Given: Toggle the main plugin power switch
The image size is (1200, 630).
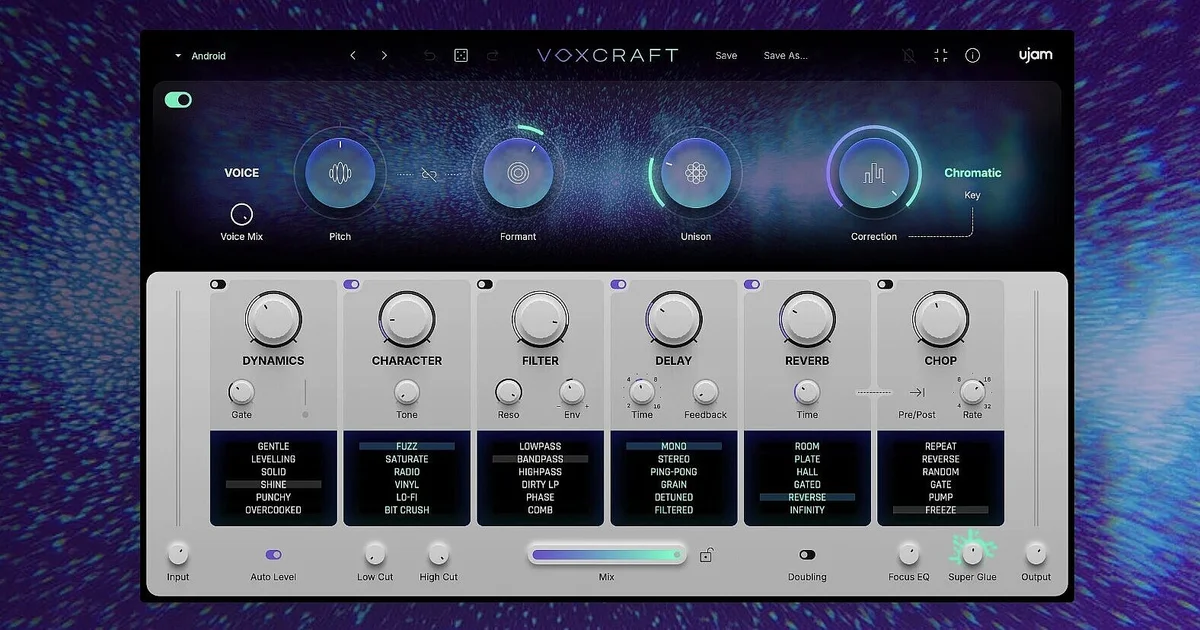Looking at the screenshot, I should [x=178, y=100].
